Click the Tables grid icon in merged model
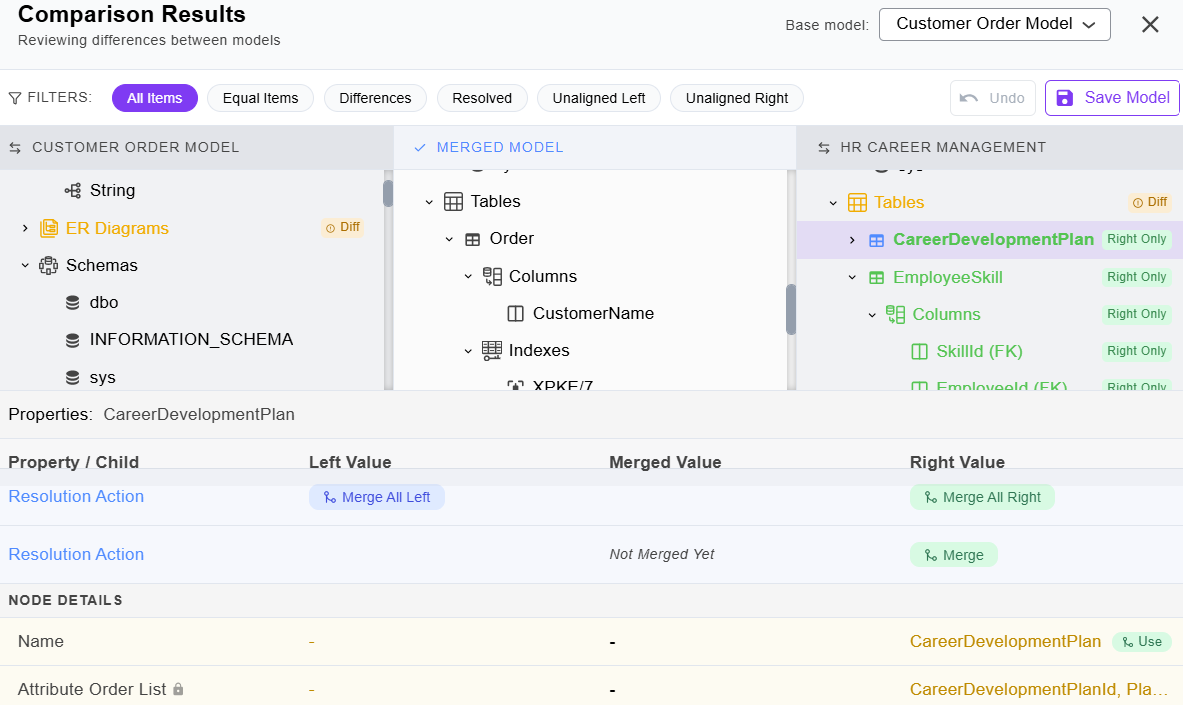 [453, 202]
